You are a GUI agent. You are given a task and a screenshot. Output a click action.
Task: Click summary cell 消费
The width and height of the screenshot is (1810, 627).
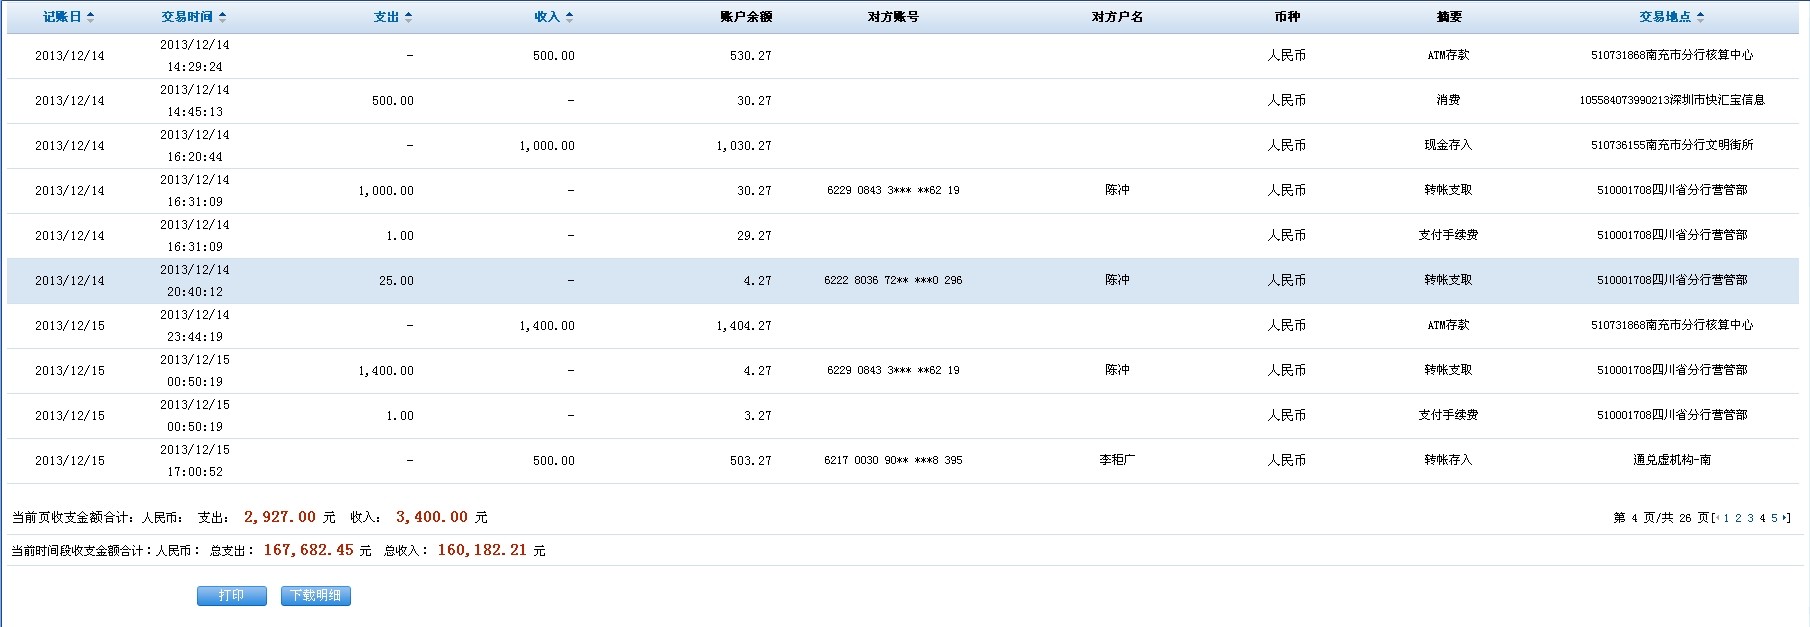pyautogui.click(x=1448, y=100)
